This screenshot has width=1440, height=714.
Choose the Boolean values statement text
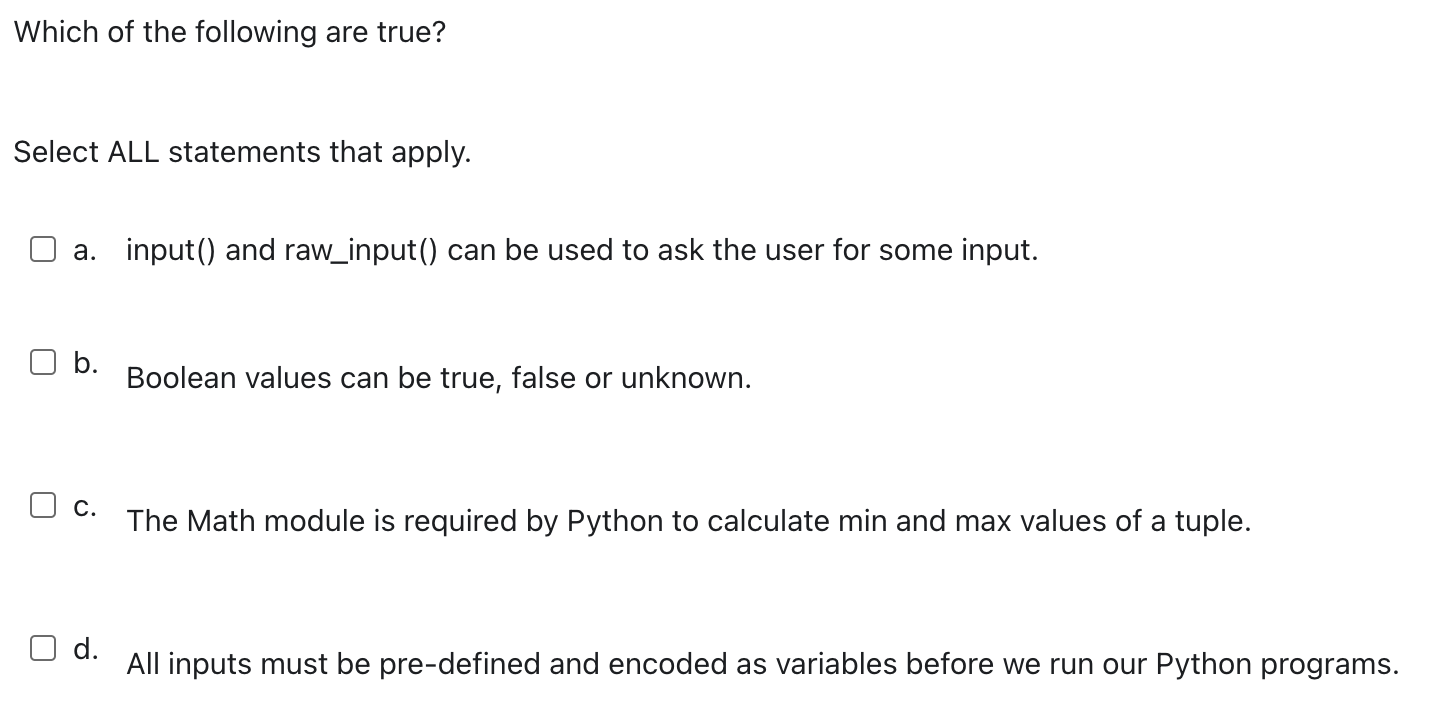(x=438, y=379)
